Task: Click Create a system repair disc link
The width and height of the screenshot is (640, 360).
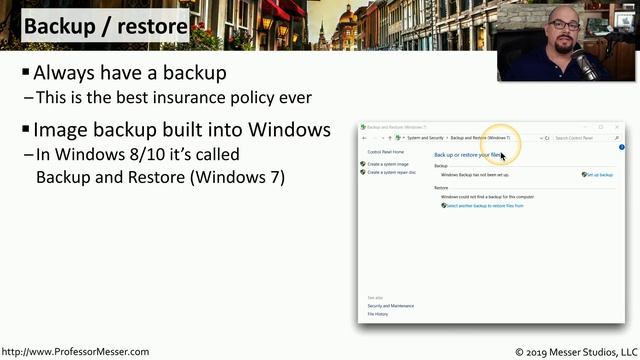Action: pyautogui.click(x=391, y=173)
